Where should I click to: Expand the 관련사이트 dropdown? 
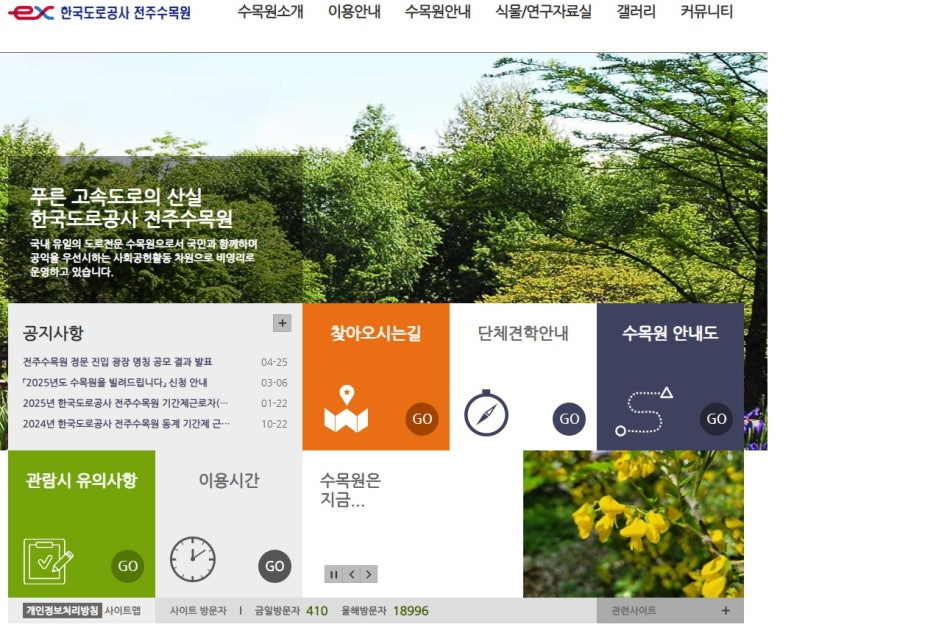click(670, 610)
